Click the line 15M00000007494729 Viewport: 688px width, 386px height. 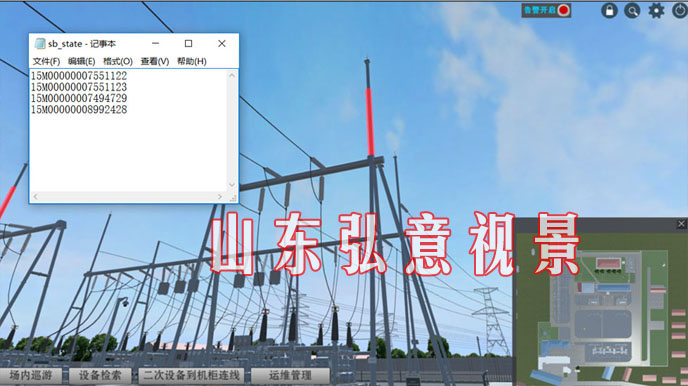[x=79, y=98]
